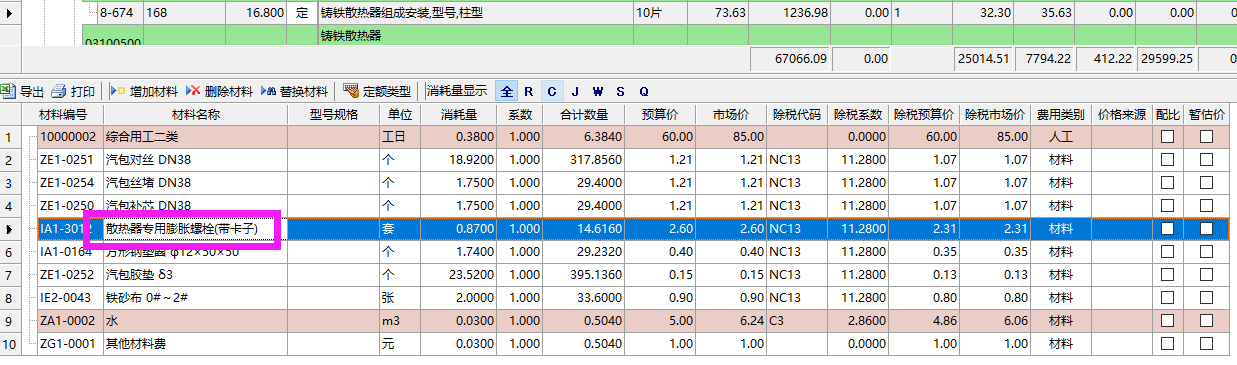
Task: Click the 除税代码 column header
Action: click(797, 115)
